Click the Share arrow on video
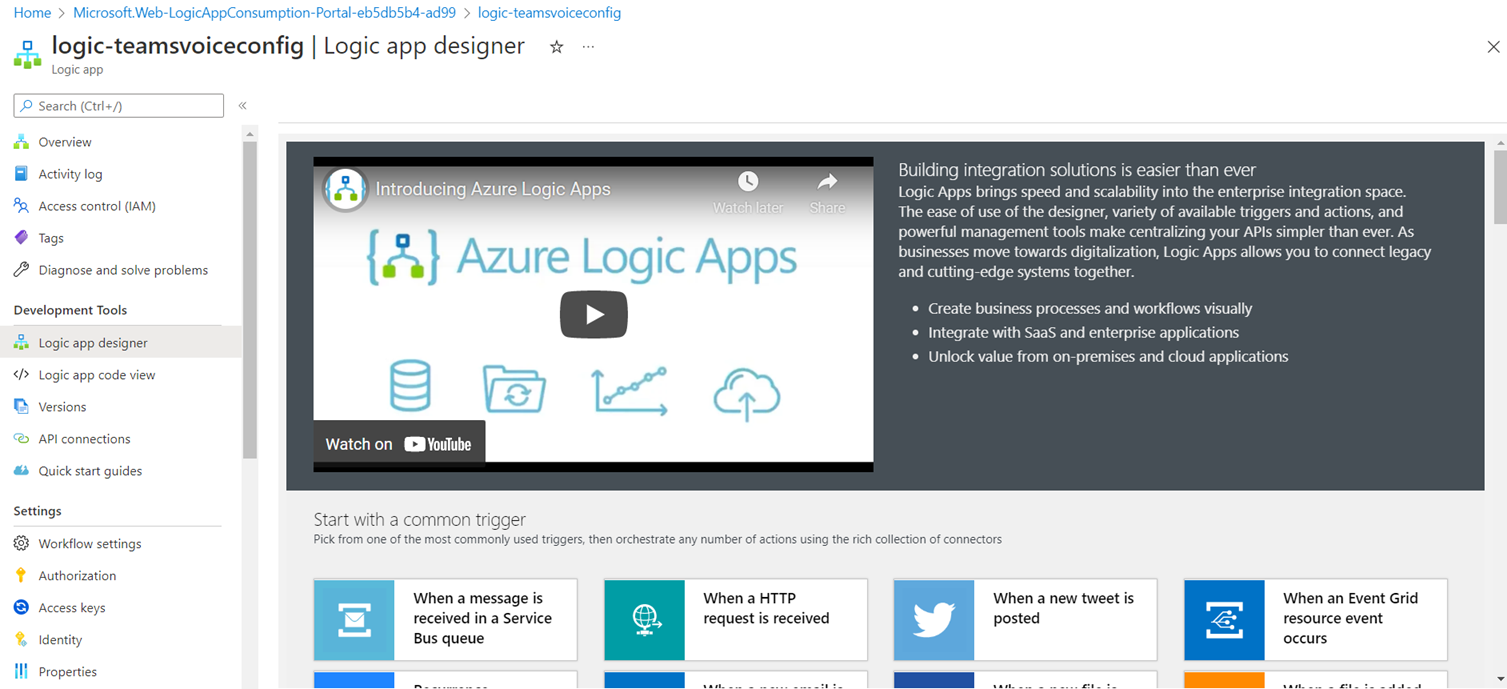Screen dimensions: 1507x689 pyautogui.click(x=827, y=182)
